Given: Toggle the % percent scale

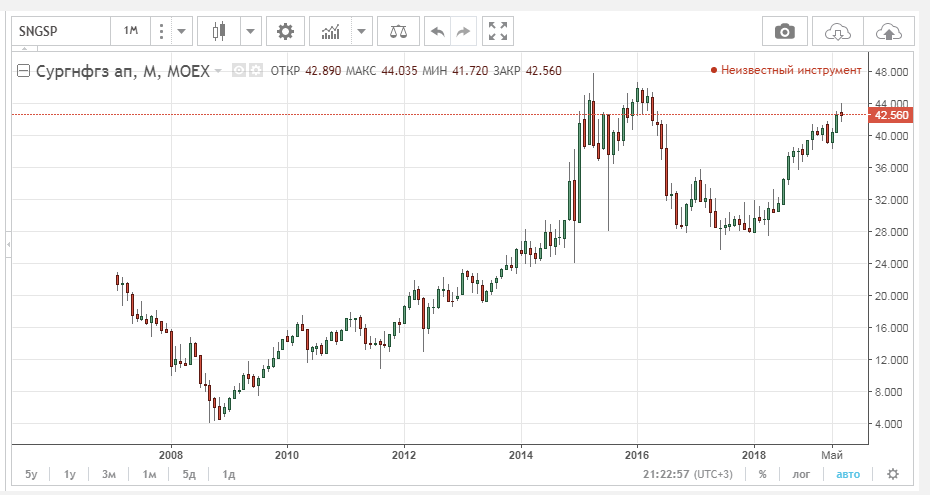Looking at the screenshot, I should (762, 474).
